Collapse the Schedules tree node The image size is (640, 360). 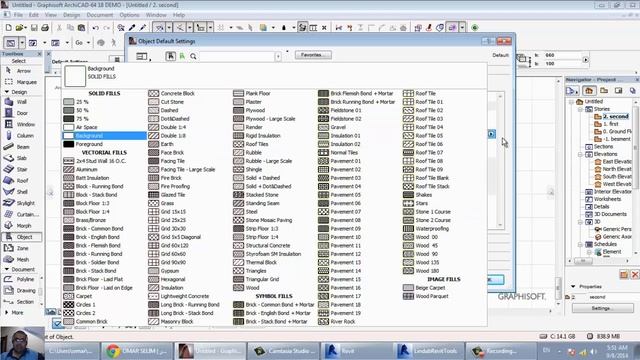[x=580, y=244]
